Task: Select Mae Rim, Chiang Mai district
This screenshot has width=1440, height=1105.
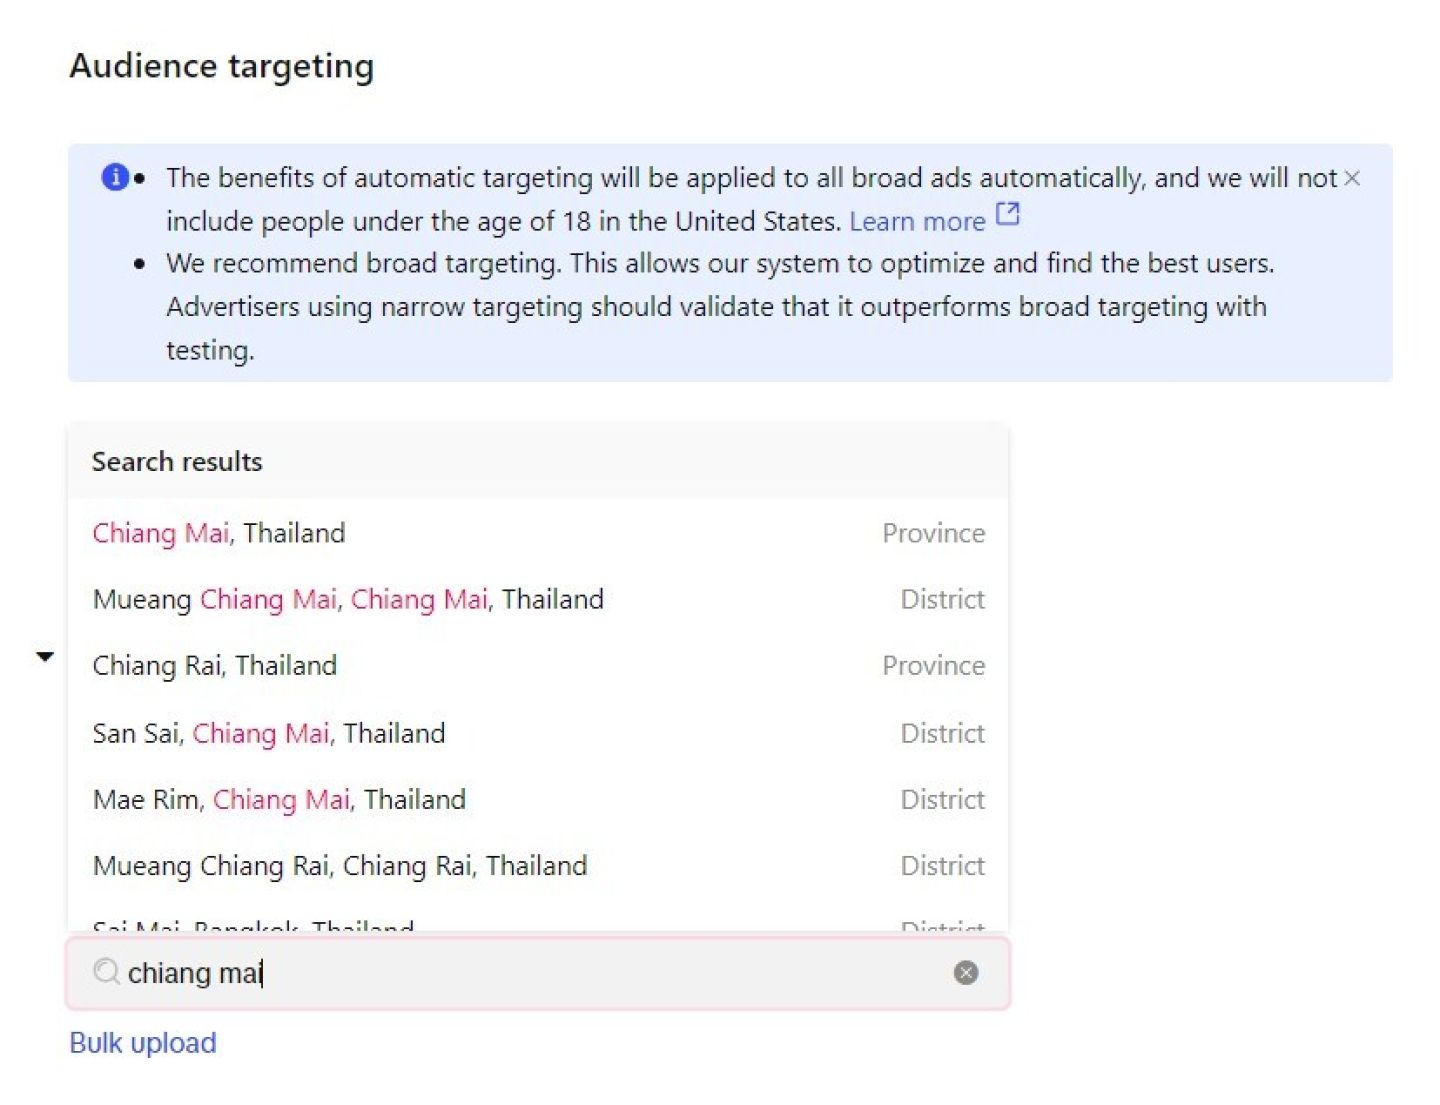Action: [x=279, y=800]
